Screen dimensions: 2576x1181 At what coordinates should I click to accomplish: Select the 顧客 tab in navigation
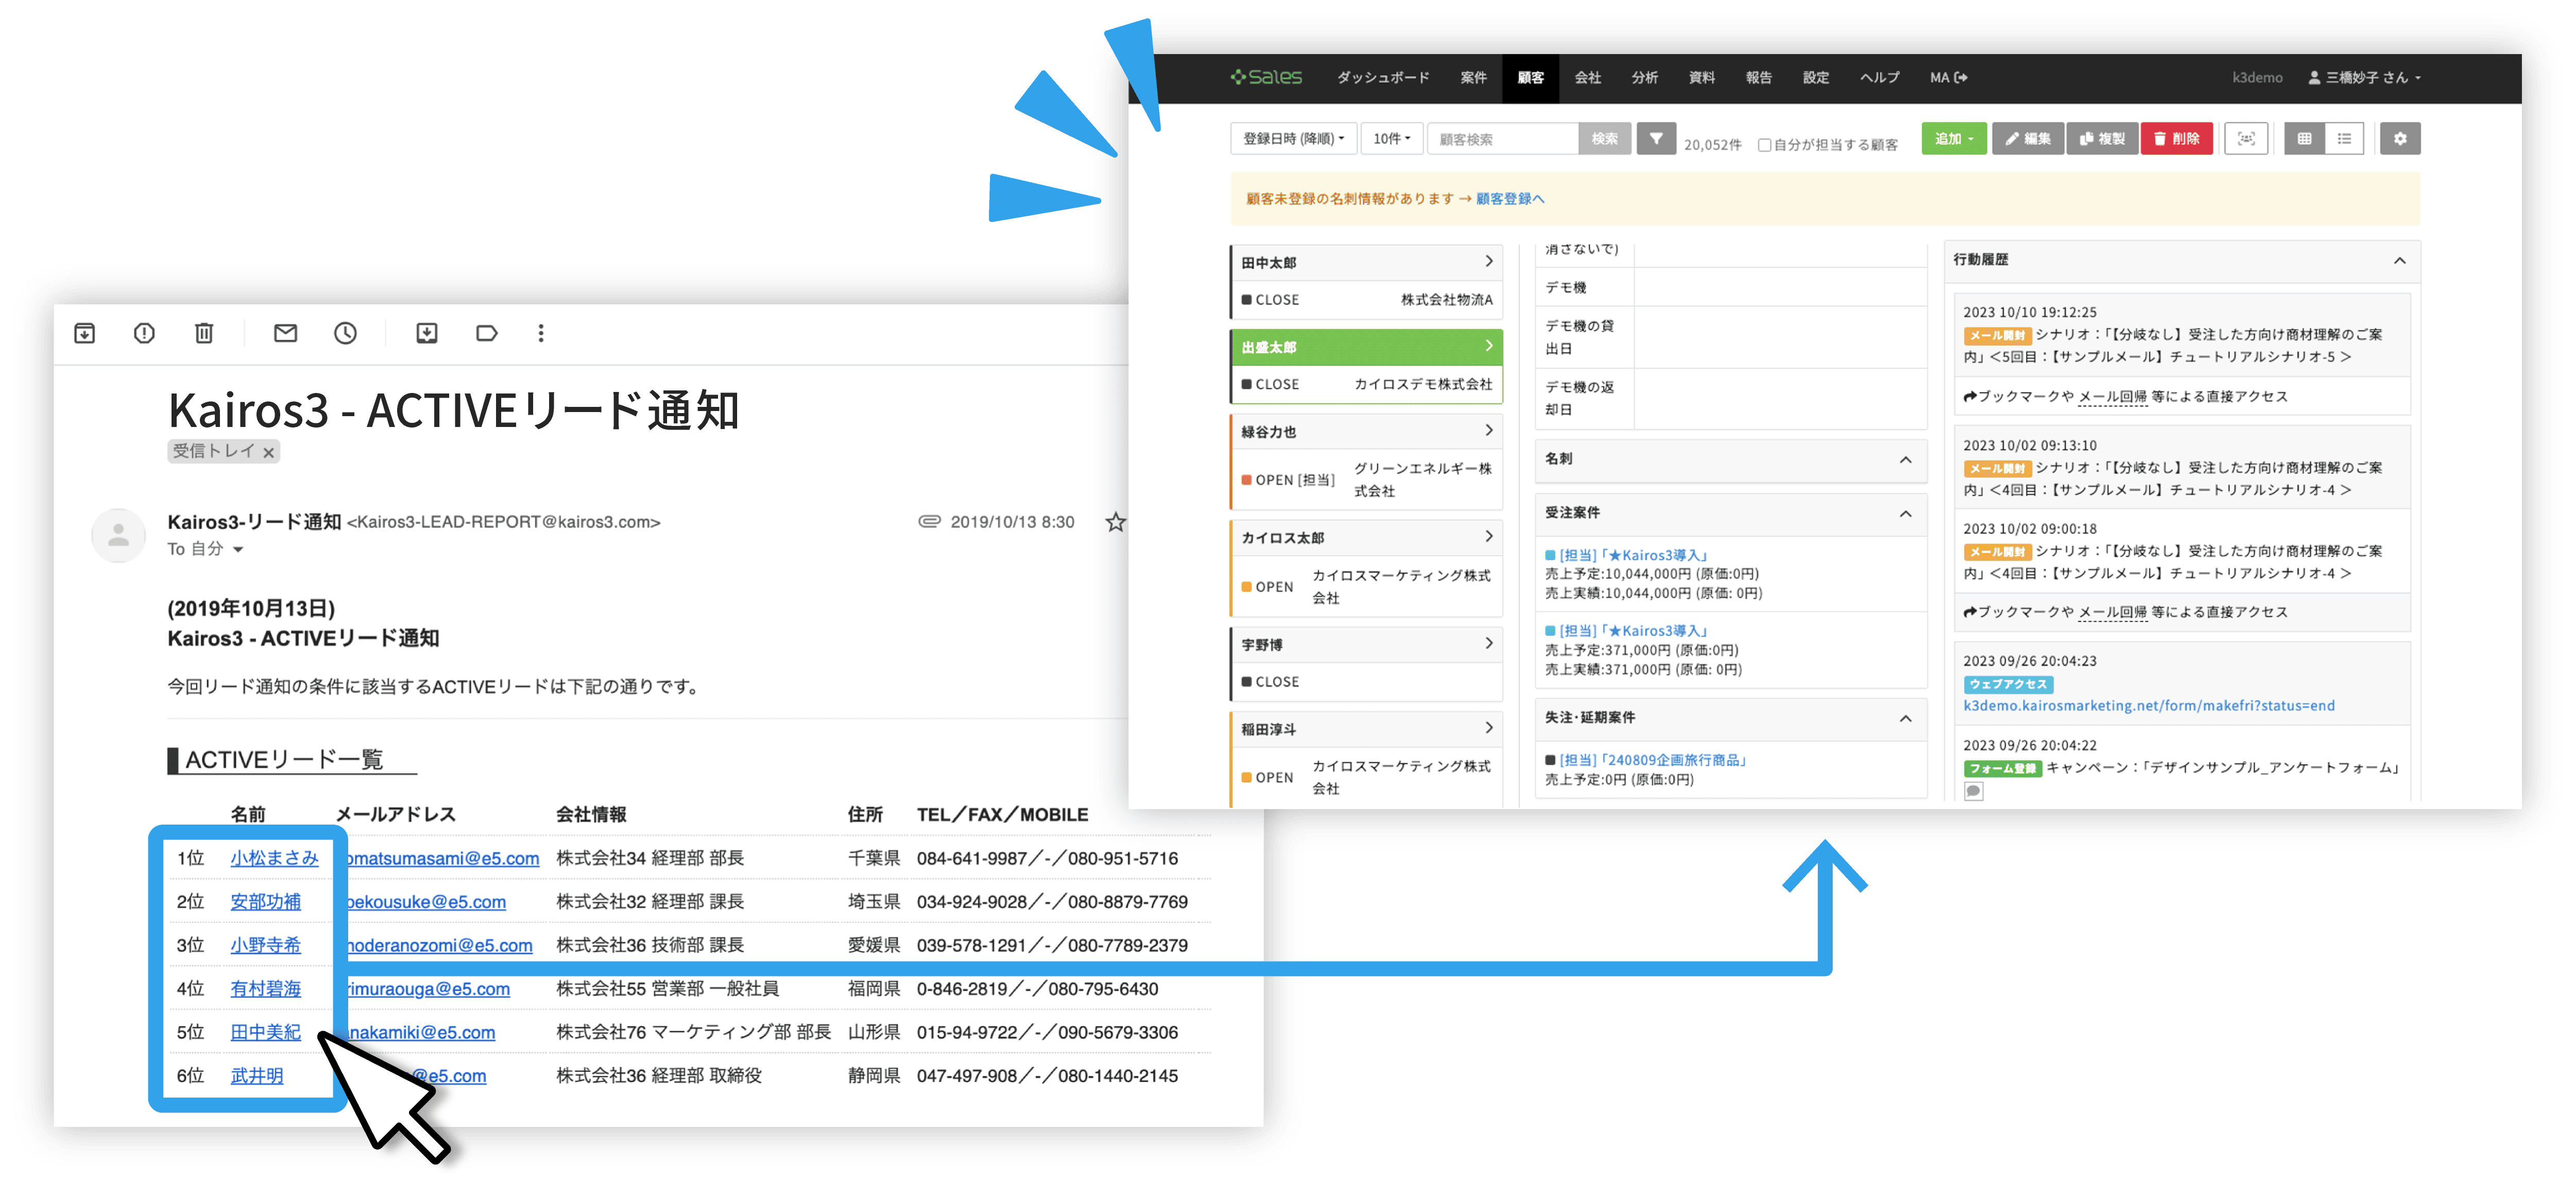point(1530,78)
